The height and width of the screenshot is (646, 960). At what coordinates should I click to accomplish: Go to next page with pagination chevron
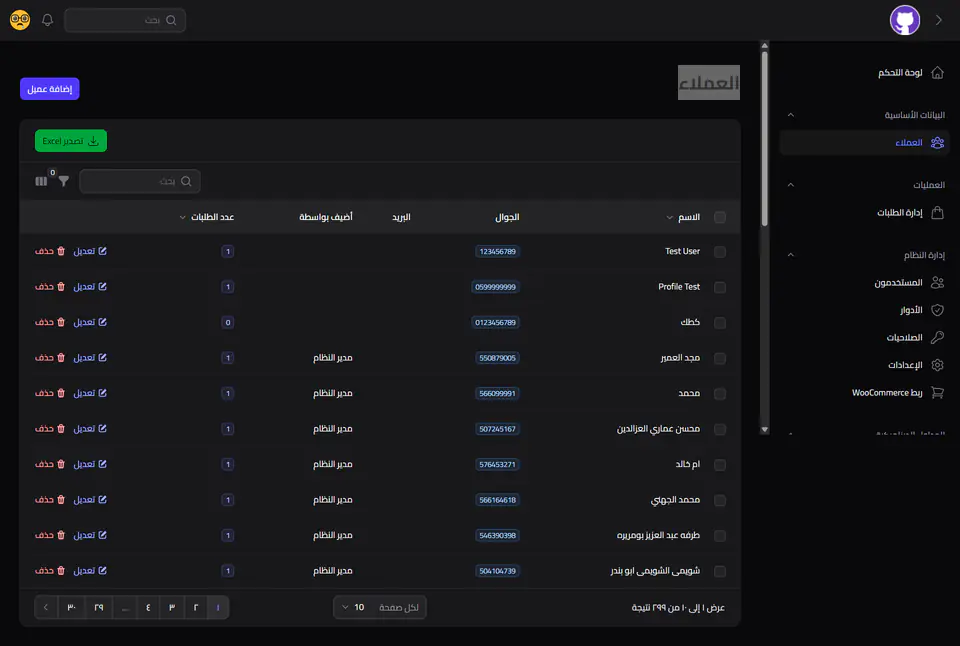46,607
